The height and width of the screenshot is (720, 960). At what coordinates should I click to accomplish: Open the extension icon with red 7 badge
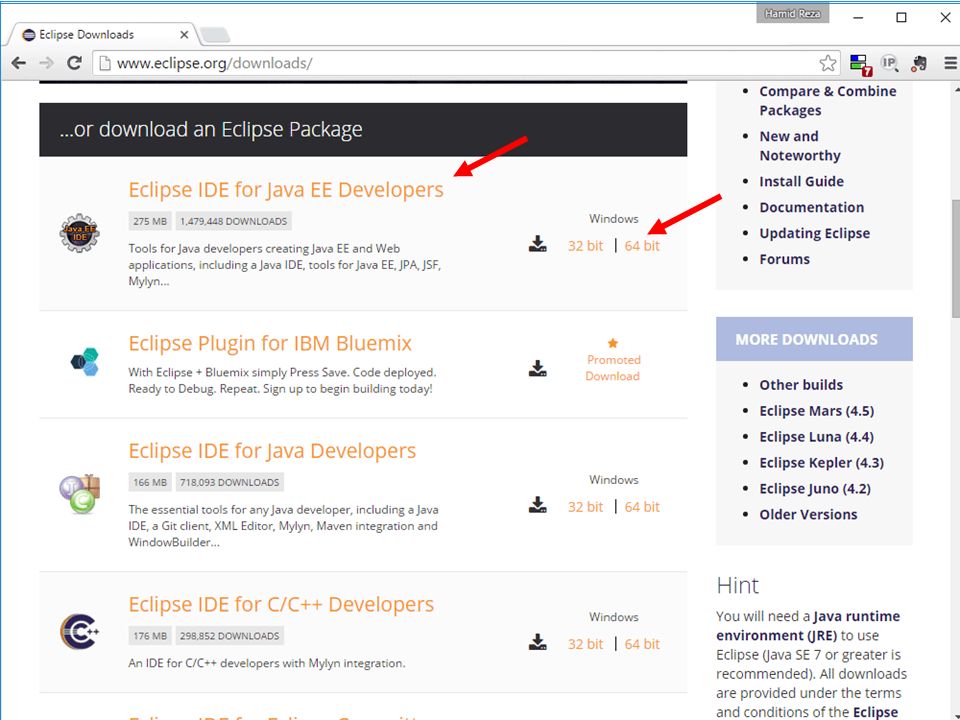[860, 64]
